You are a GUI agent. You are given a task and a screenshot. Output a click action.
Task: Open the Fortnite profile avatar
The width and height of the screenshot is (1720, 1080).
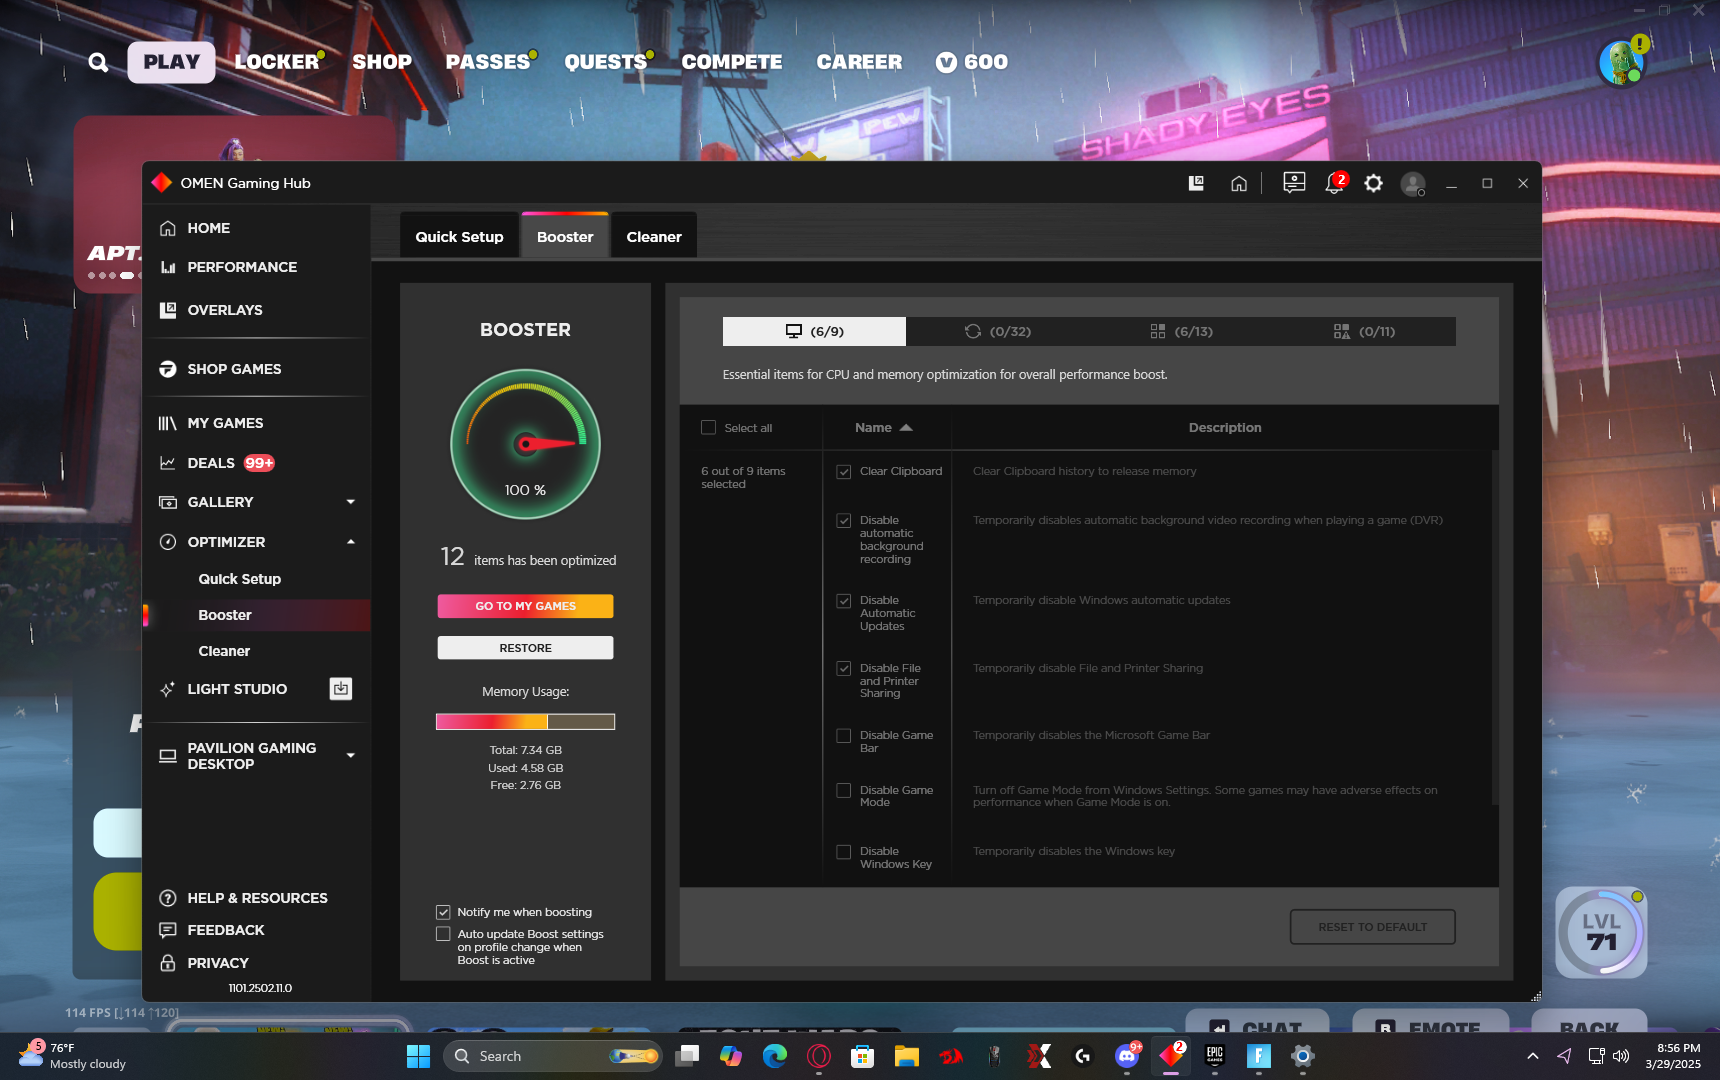pyautogui.click(x=1622, y=63)
